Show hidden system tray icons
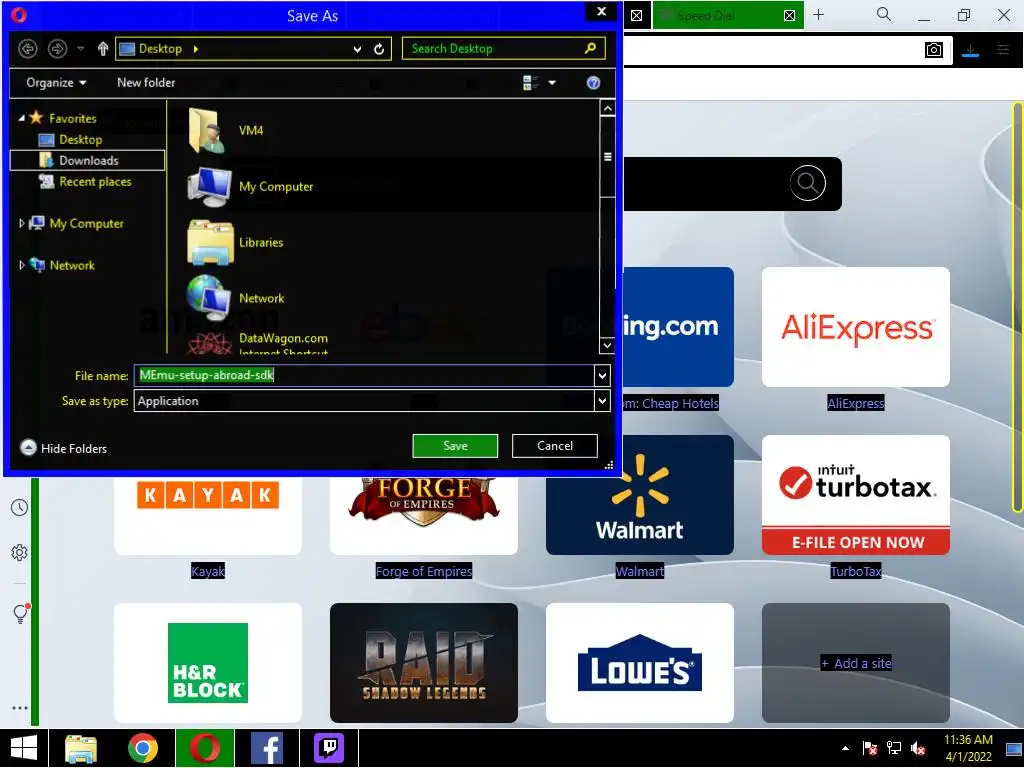Viewport: 1024px width, 768px height. pyautogui.click(x=845, y=748)
